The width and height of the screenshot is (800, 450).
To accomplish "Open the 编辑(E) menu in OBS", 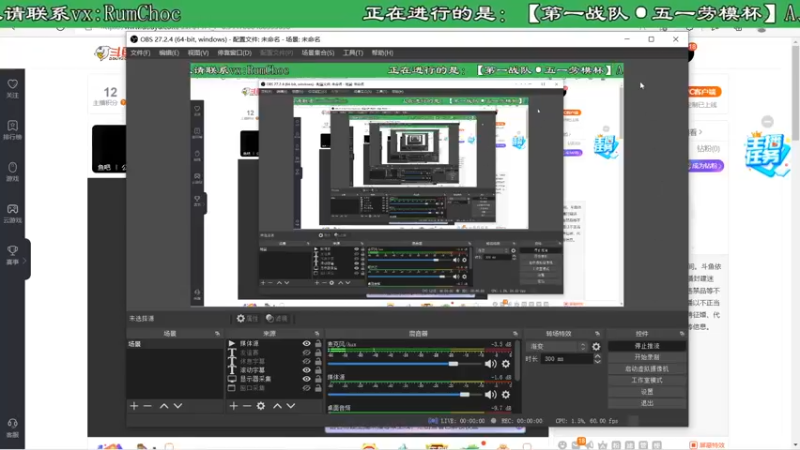I will click(168, 53).
